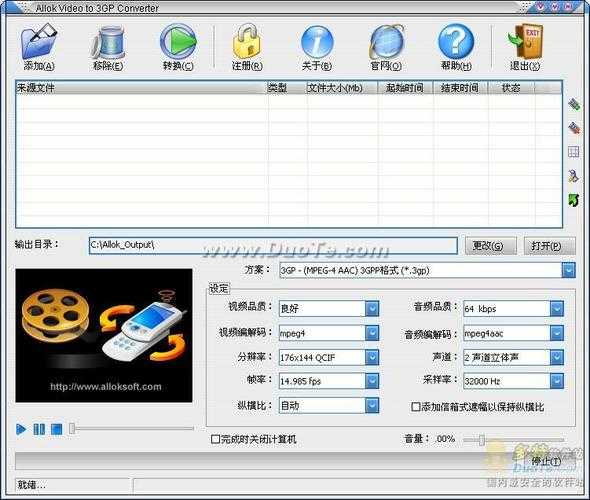
Task: Open the audio codec mpeg4aac dropdown
Action: pos(557,333)
